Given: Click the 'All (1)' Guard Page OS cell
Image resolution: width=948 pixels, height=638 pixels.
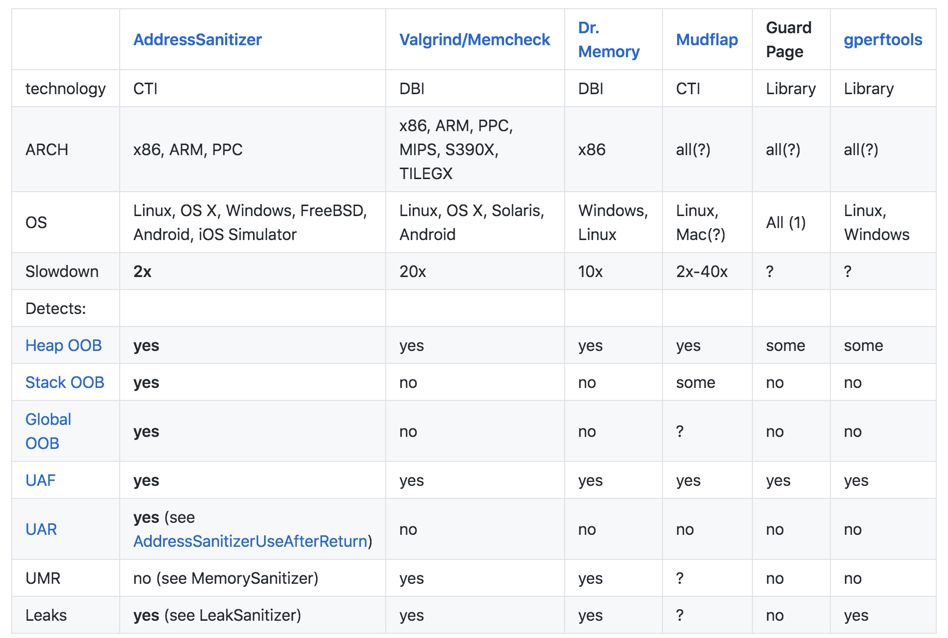Looking at the screenshot, I should click(785, 222).
